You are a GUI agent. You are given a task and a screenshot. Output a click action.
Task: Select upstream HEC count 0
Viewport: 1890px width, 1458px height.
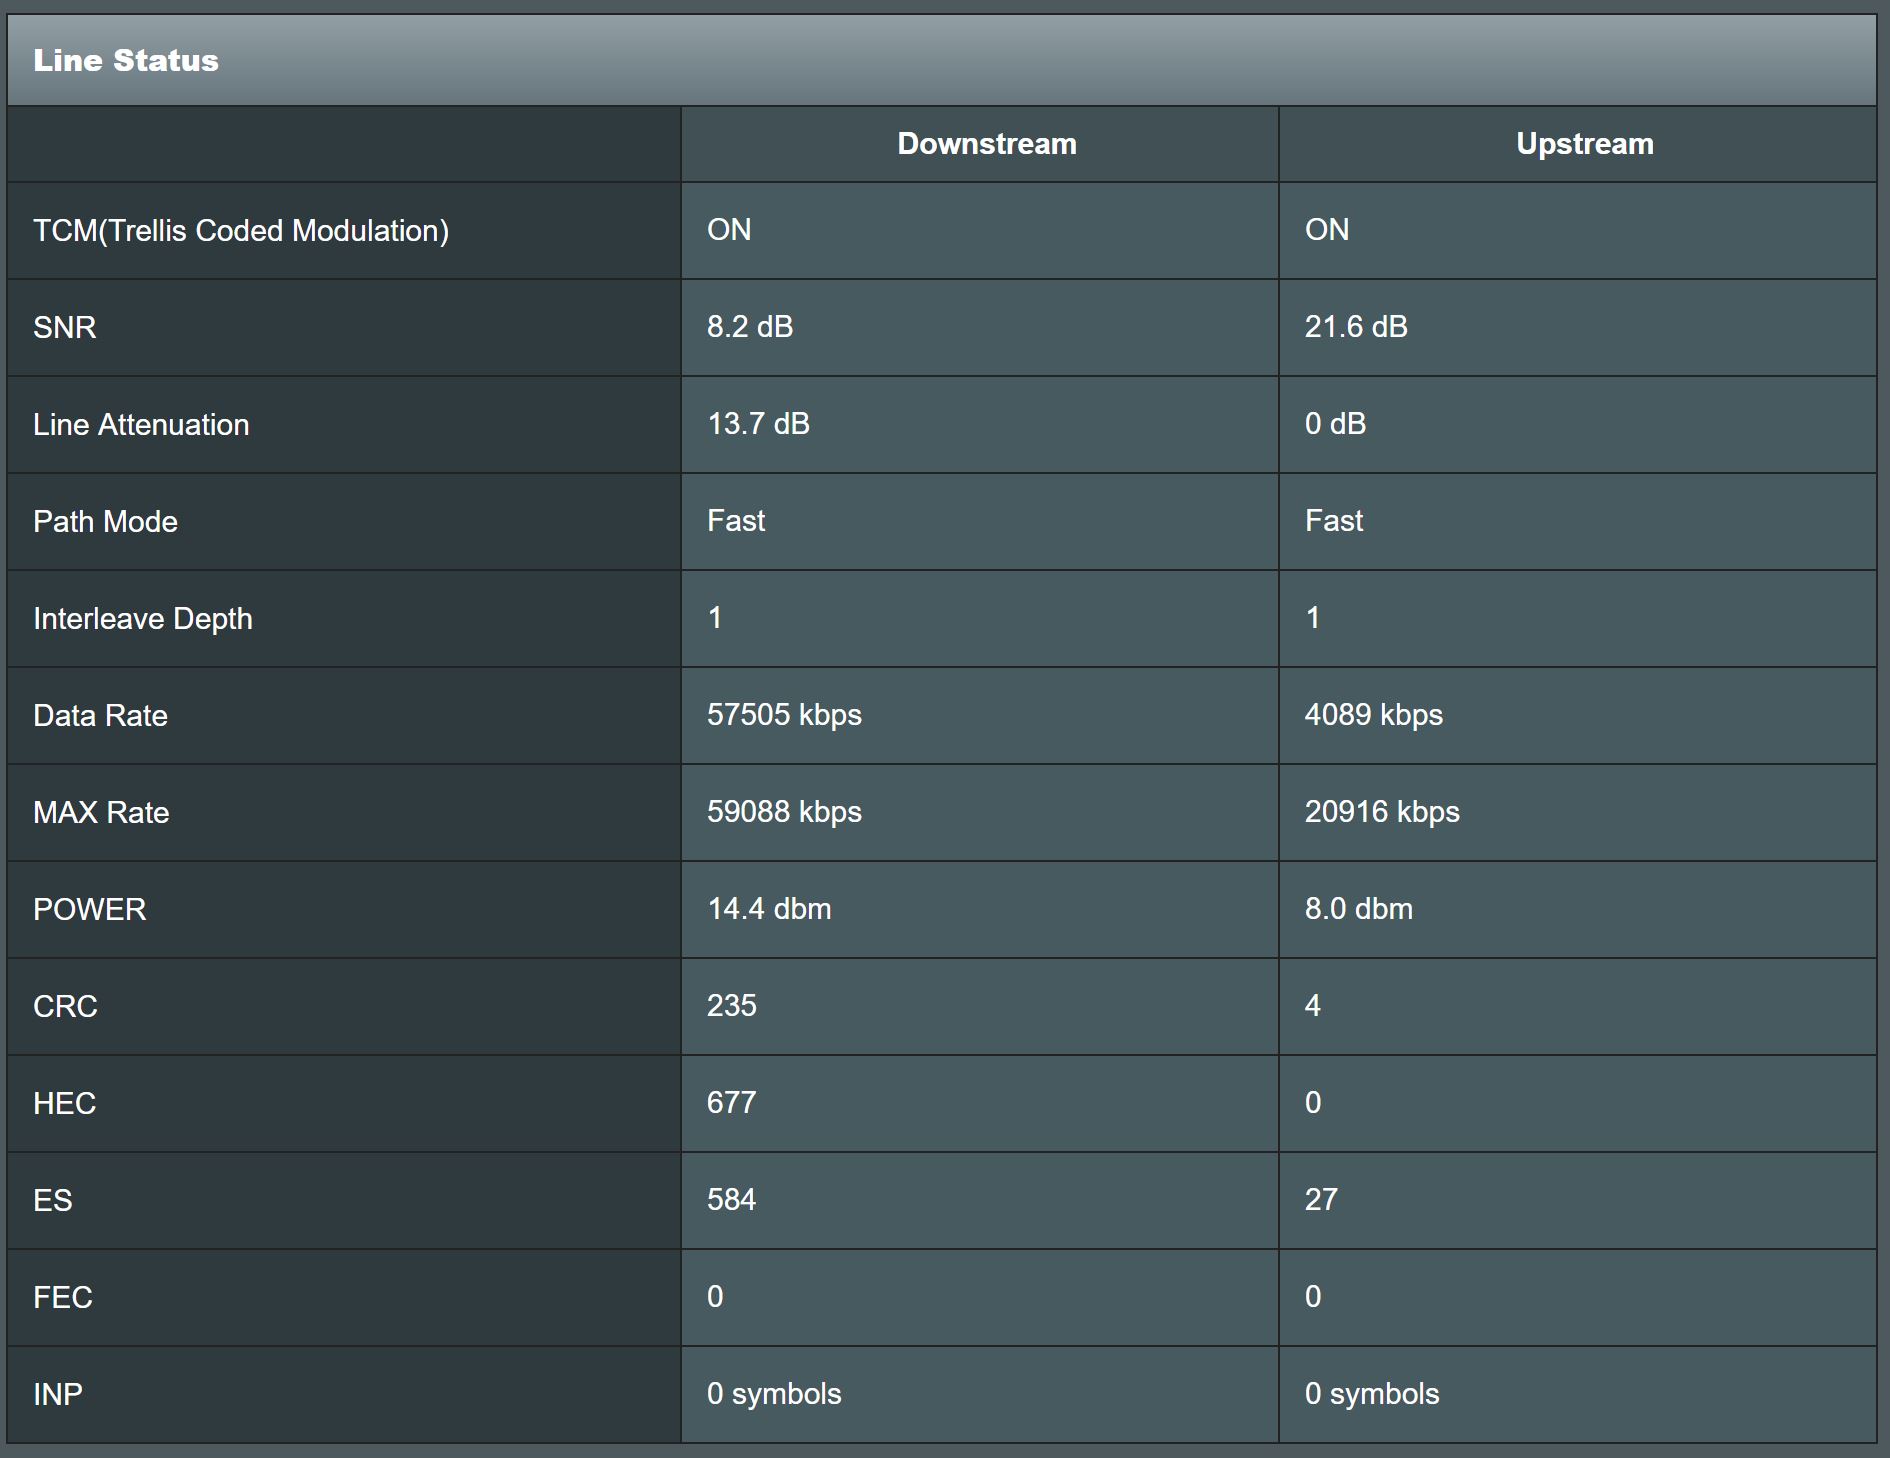coord(1313,1103)
